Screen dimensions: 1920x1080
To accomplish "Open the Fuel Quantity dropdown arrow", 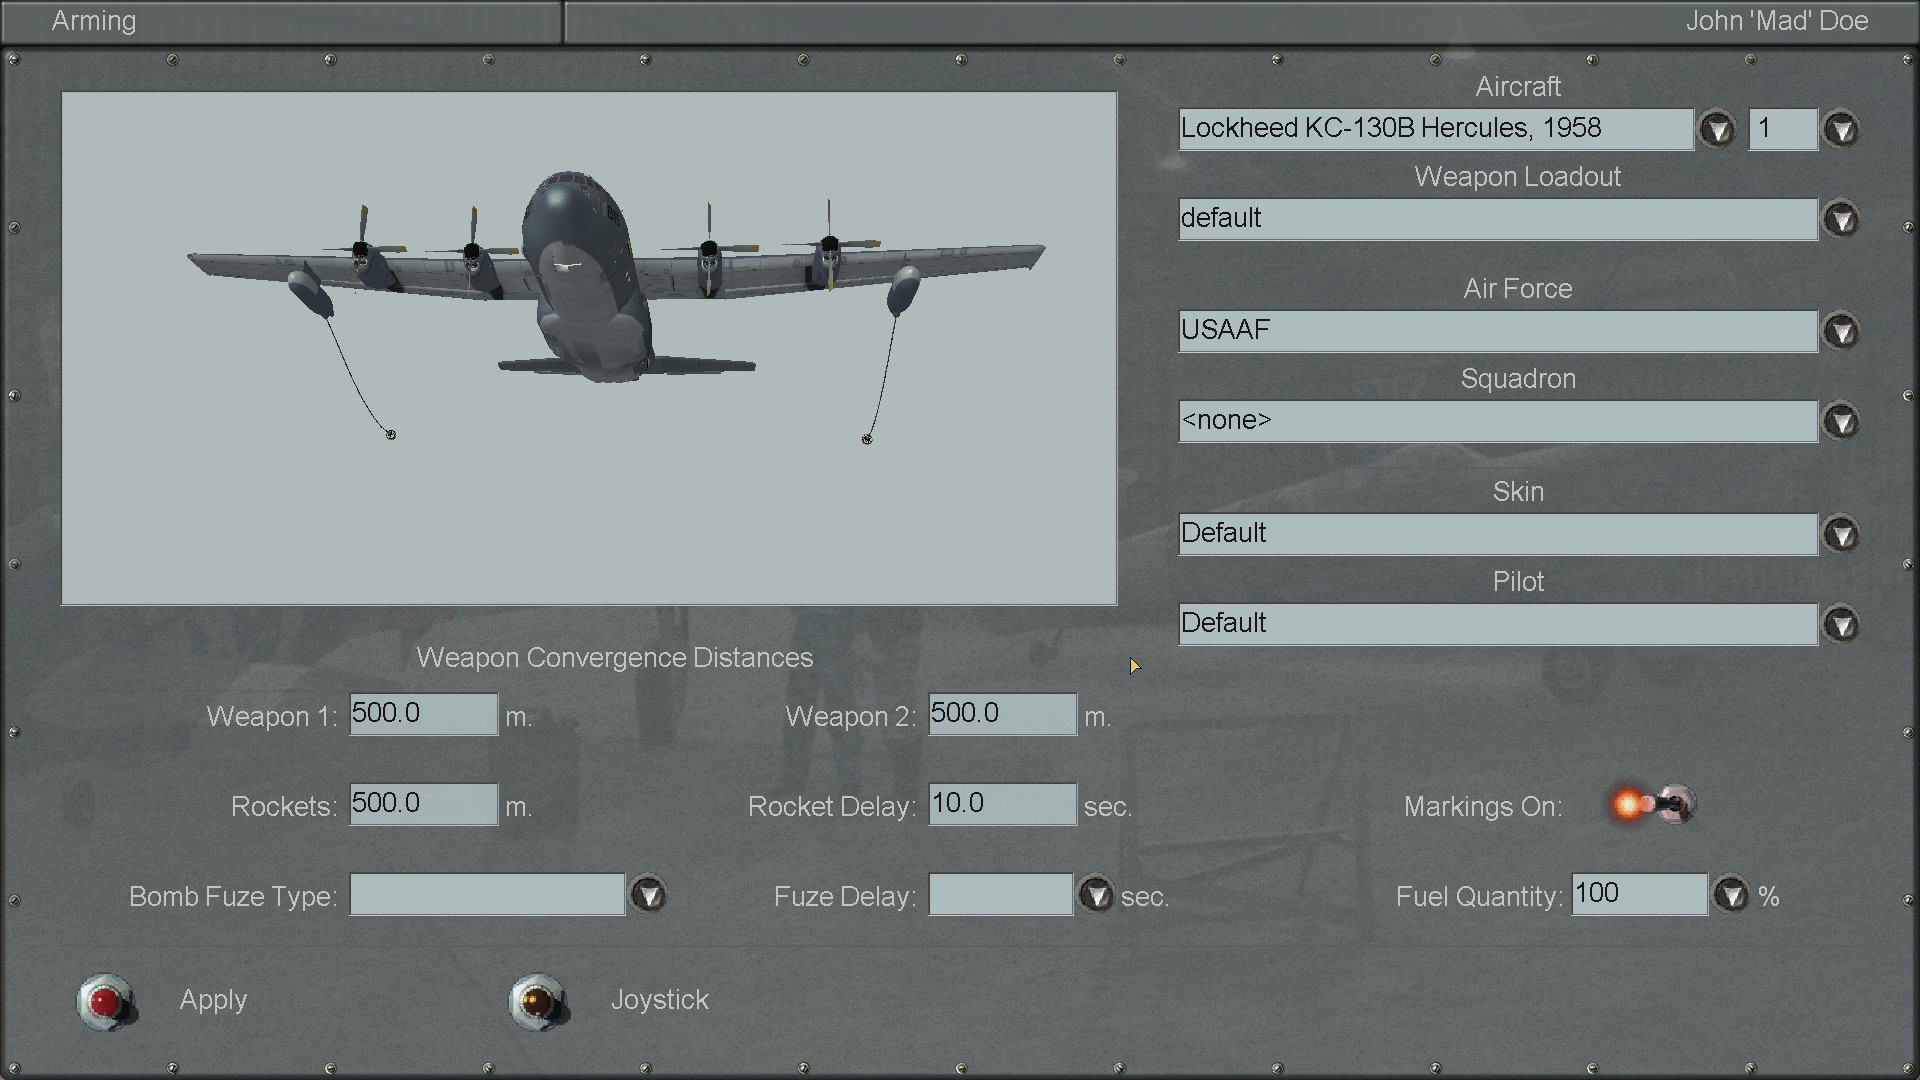I will tap(1731, 895).
